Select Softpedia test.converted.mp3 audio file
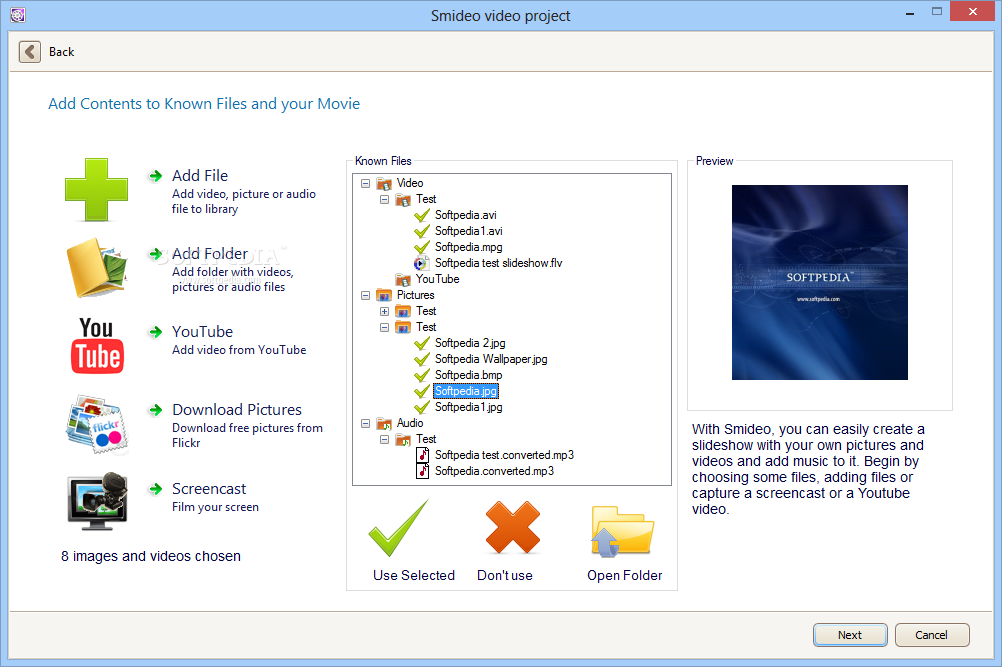 [x=504, y=455]
